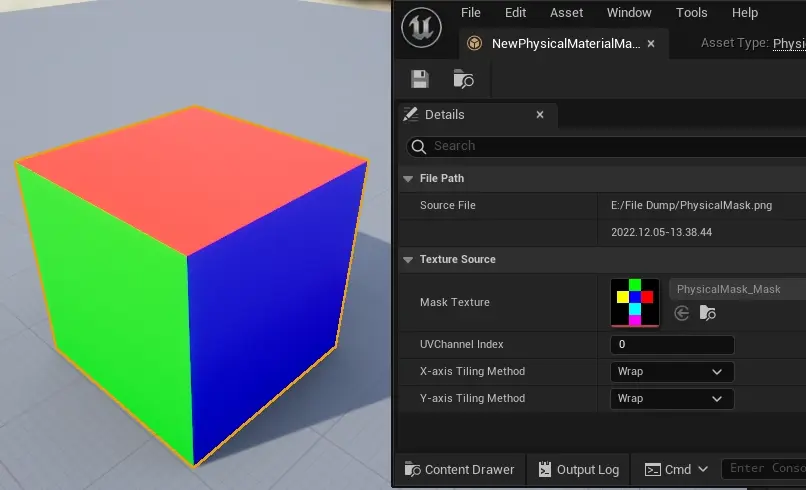Open the Y-axis Tiling Method dropdown
This screenshot has width=806, height=490.
tap(672, 398)
